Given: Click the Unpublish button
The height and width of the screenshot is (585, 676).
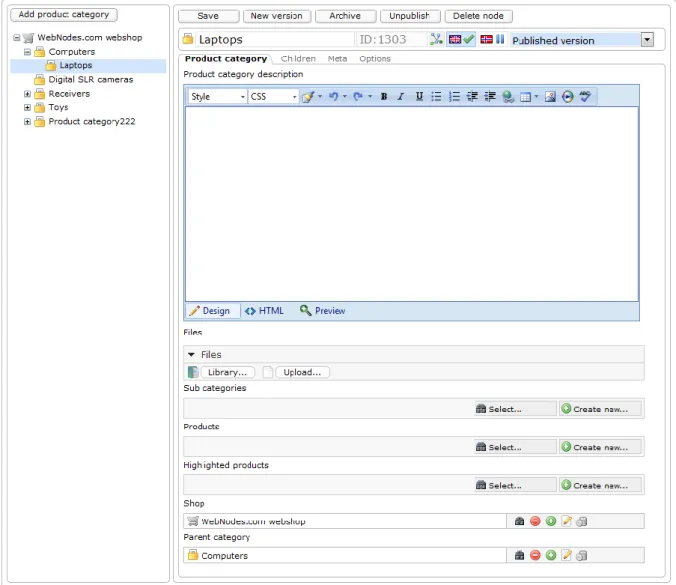Looking at the screenshot, I should coord(410,16).
